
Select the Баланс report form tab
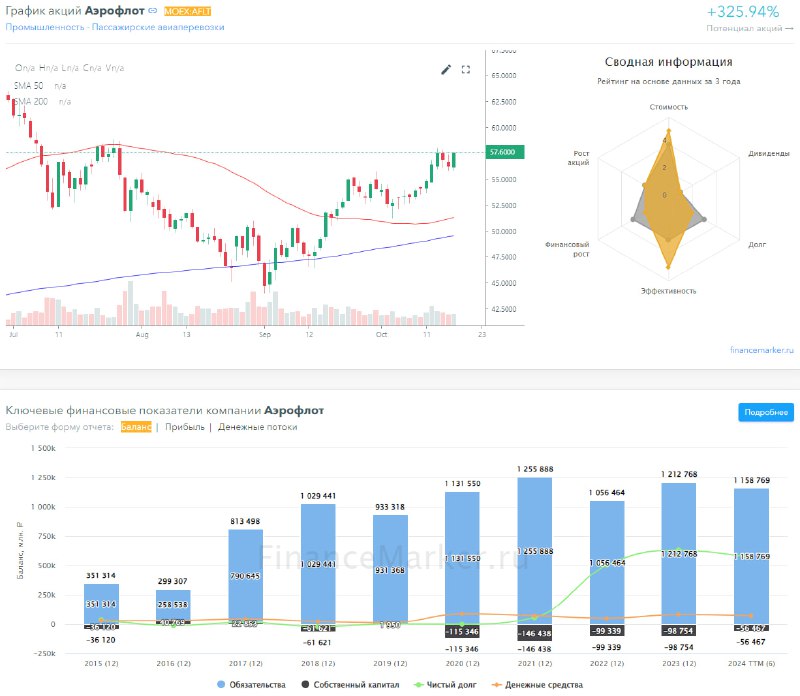(x=136, y=427)
